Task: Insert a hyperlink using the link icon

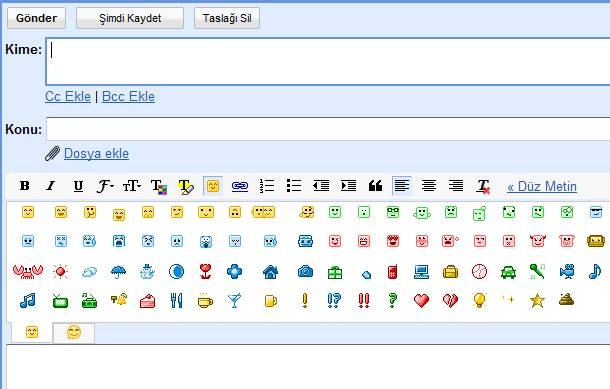Action: (240, 186)
